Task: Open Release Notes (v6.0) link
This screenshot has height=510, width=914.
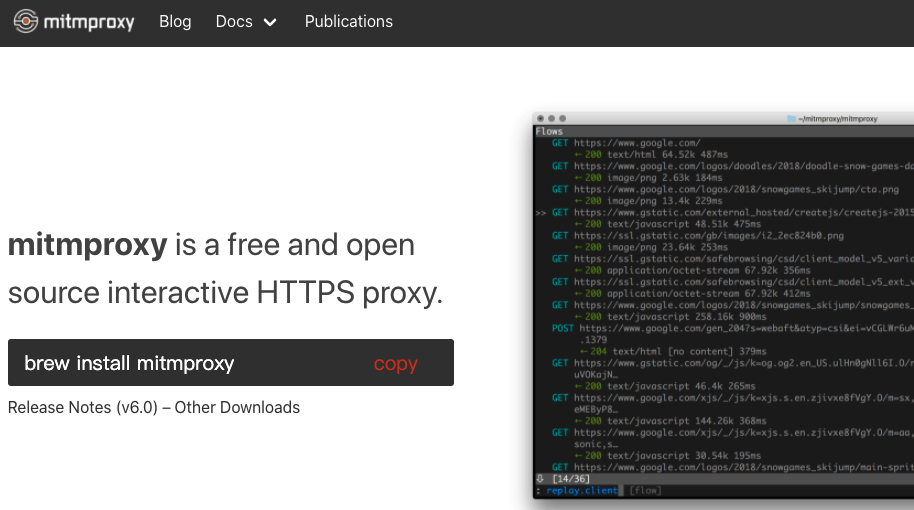Action: coord(83,407)
